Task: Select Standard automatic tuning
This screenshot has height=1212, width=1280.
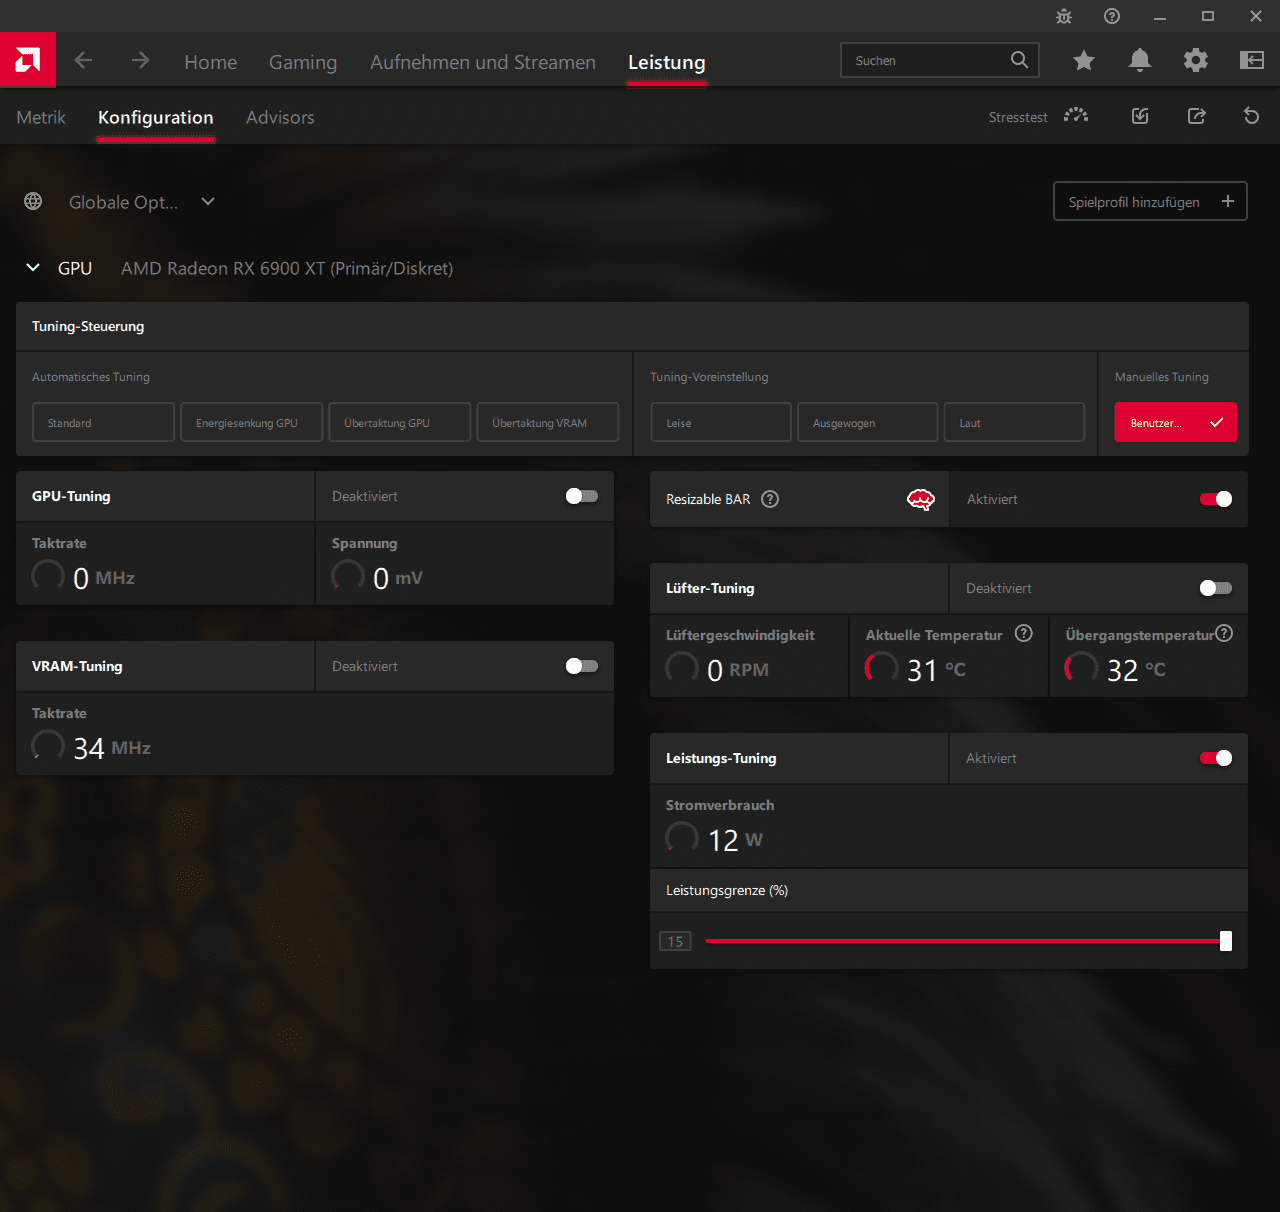Action: tap(103, 422)
